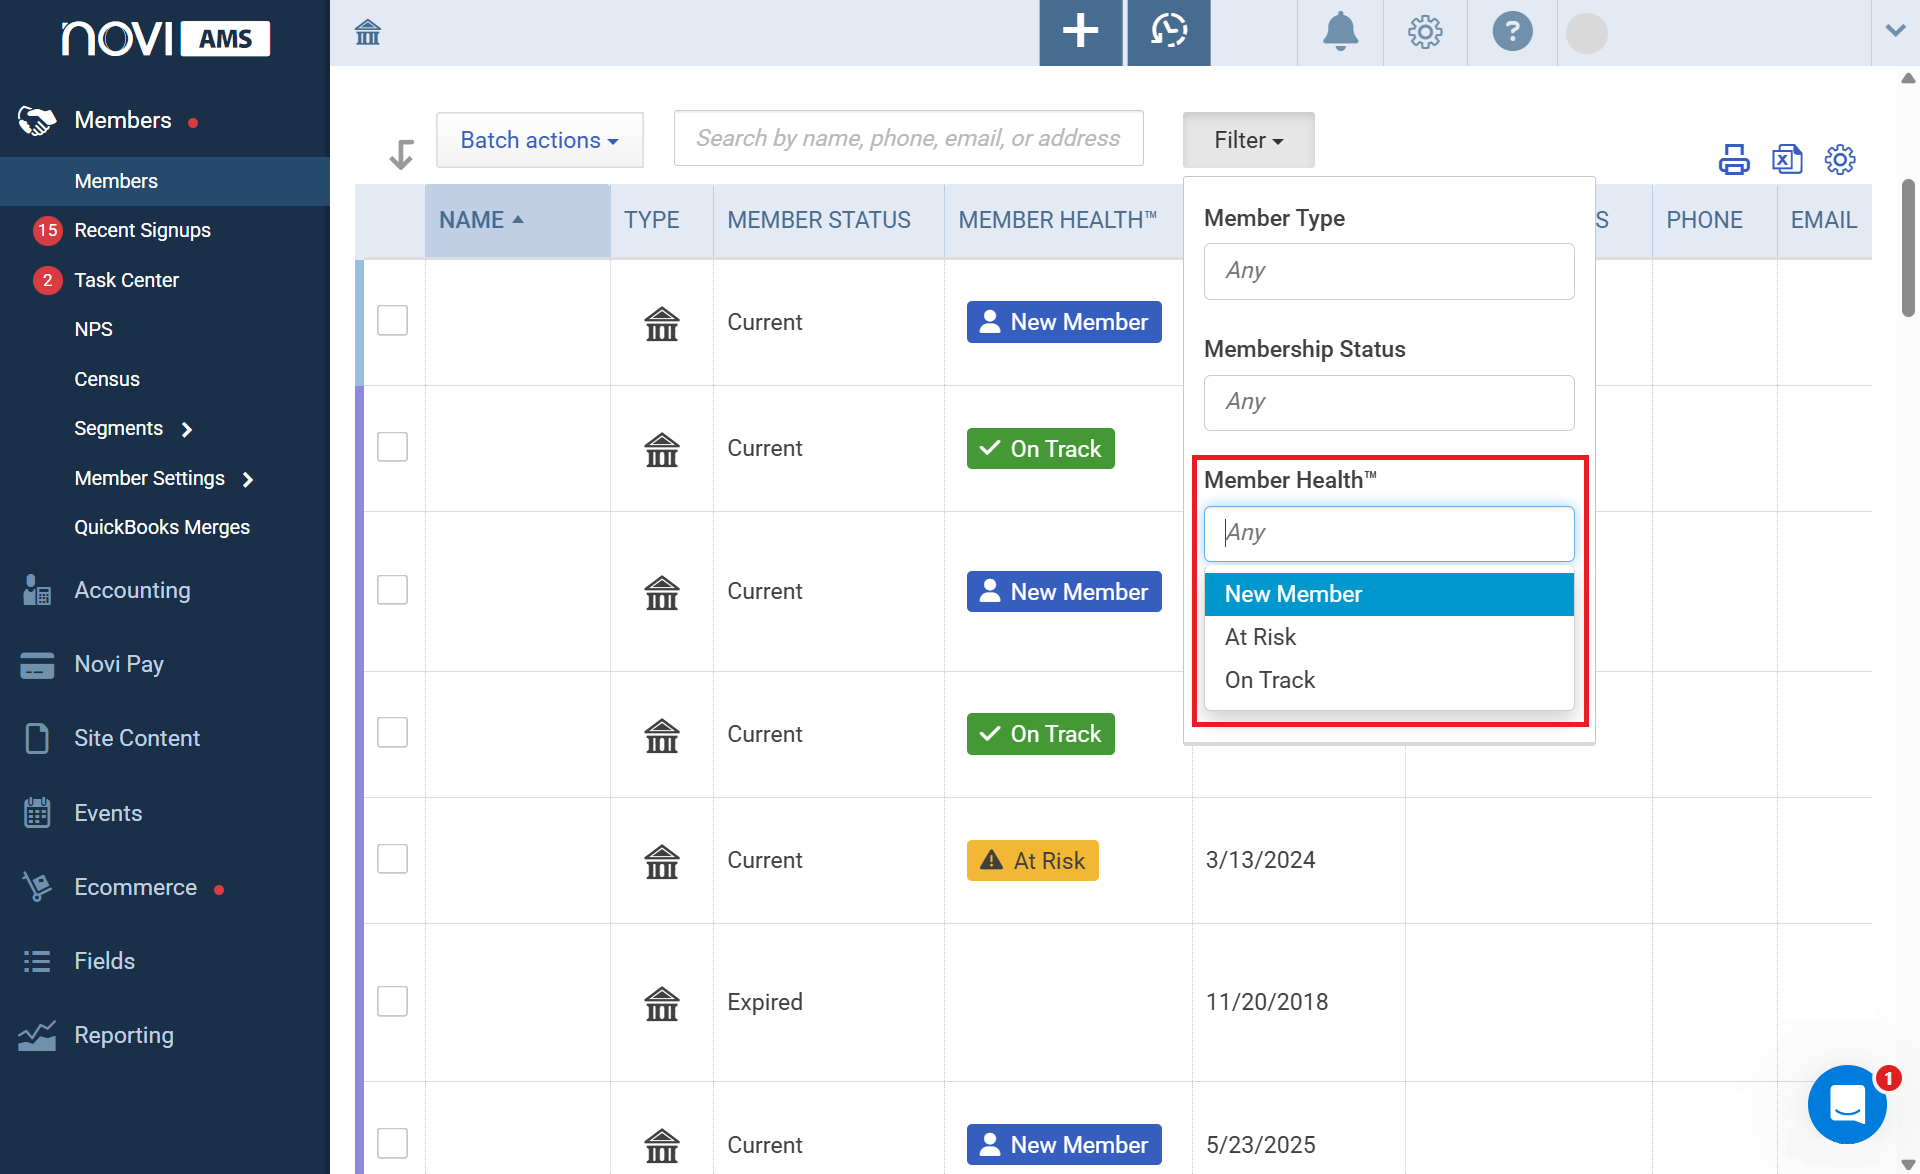
Task: Go to Recent Signups
Action: pos(142,230)
